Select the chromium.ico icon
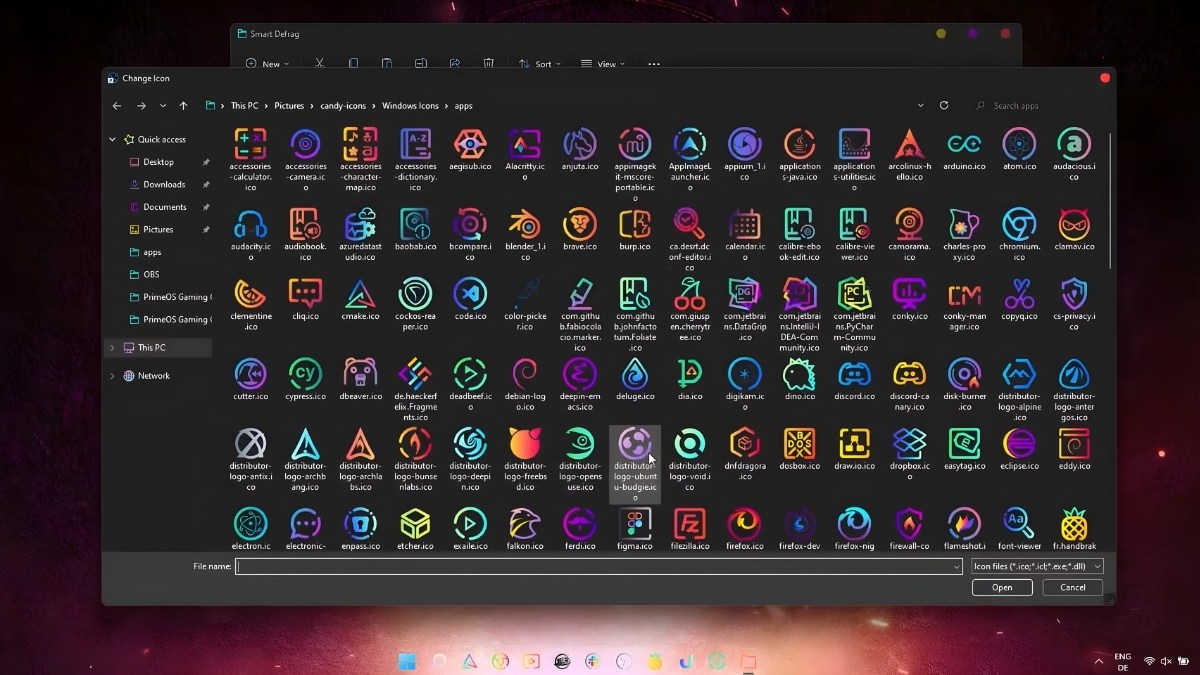Image resolution: width=1200 pixels, height=675 pixels. [x=1019, y=230]
